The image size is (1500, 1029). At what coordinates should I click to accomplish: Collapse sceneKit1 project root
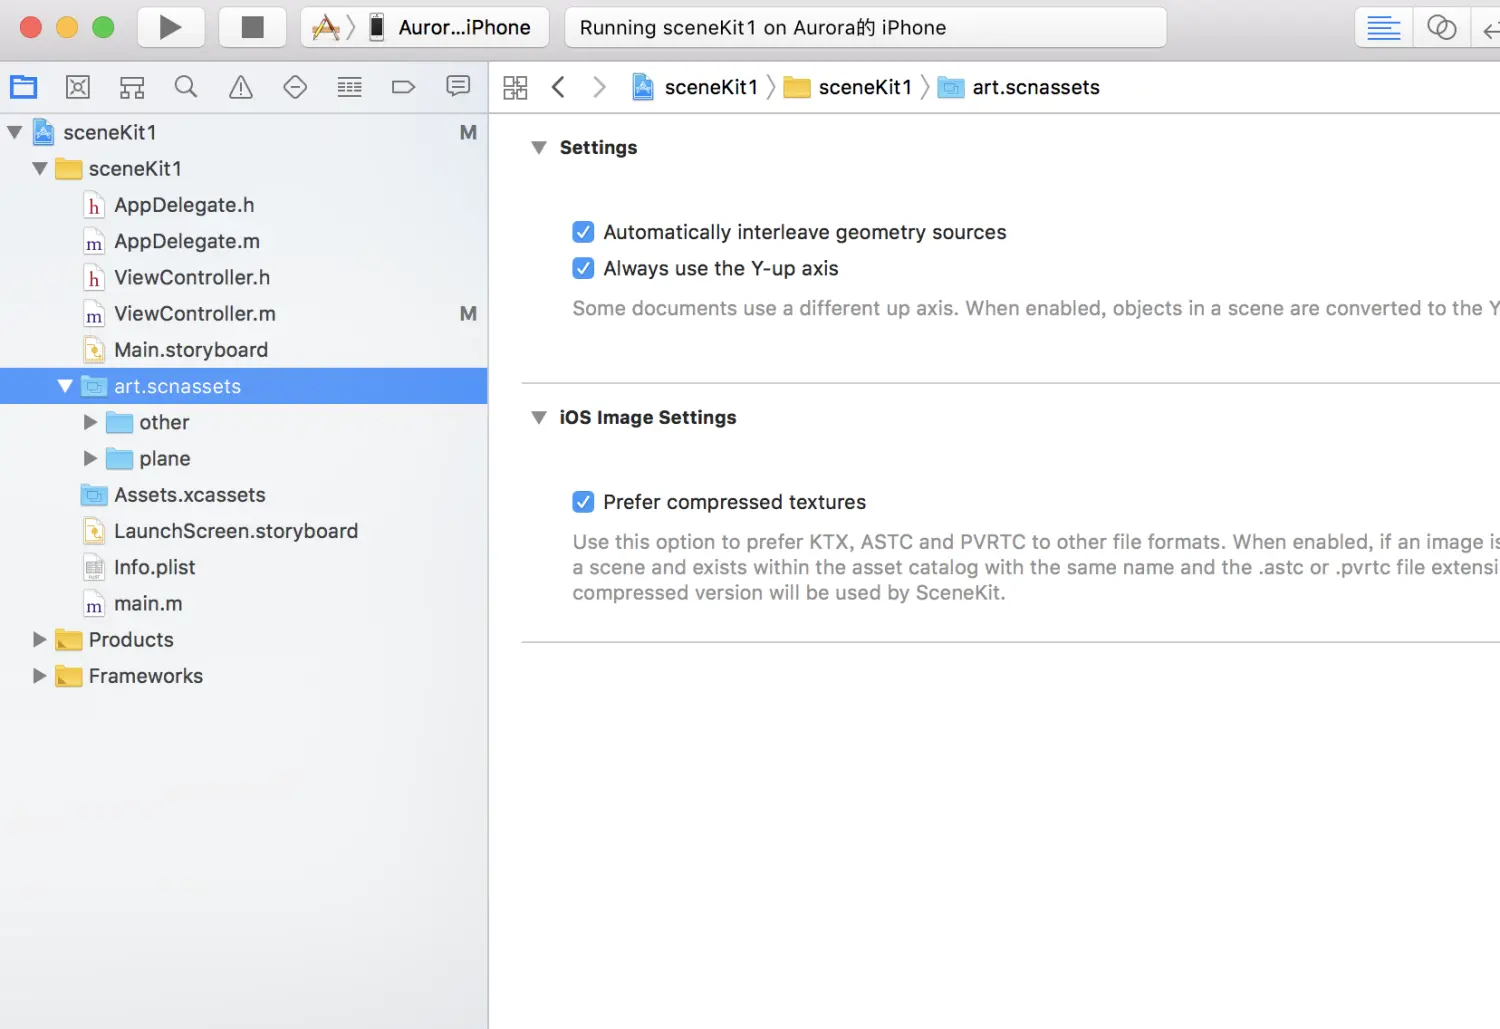[x=14, y=132]
